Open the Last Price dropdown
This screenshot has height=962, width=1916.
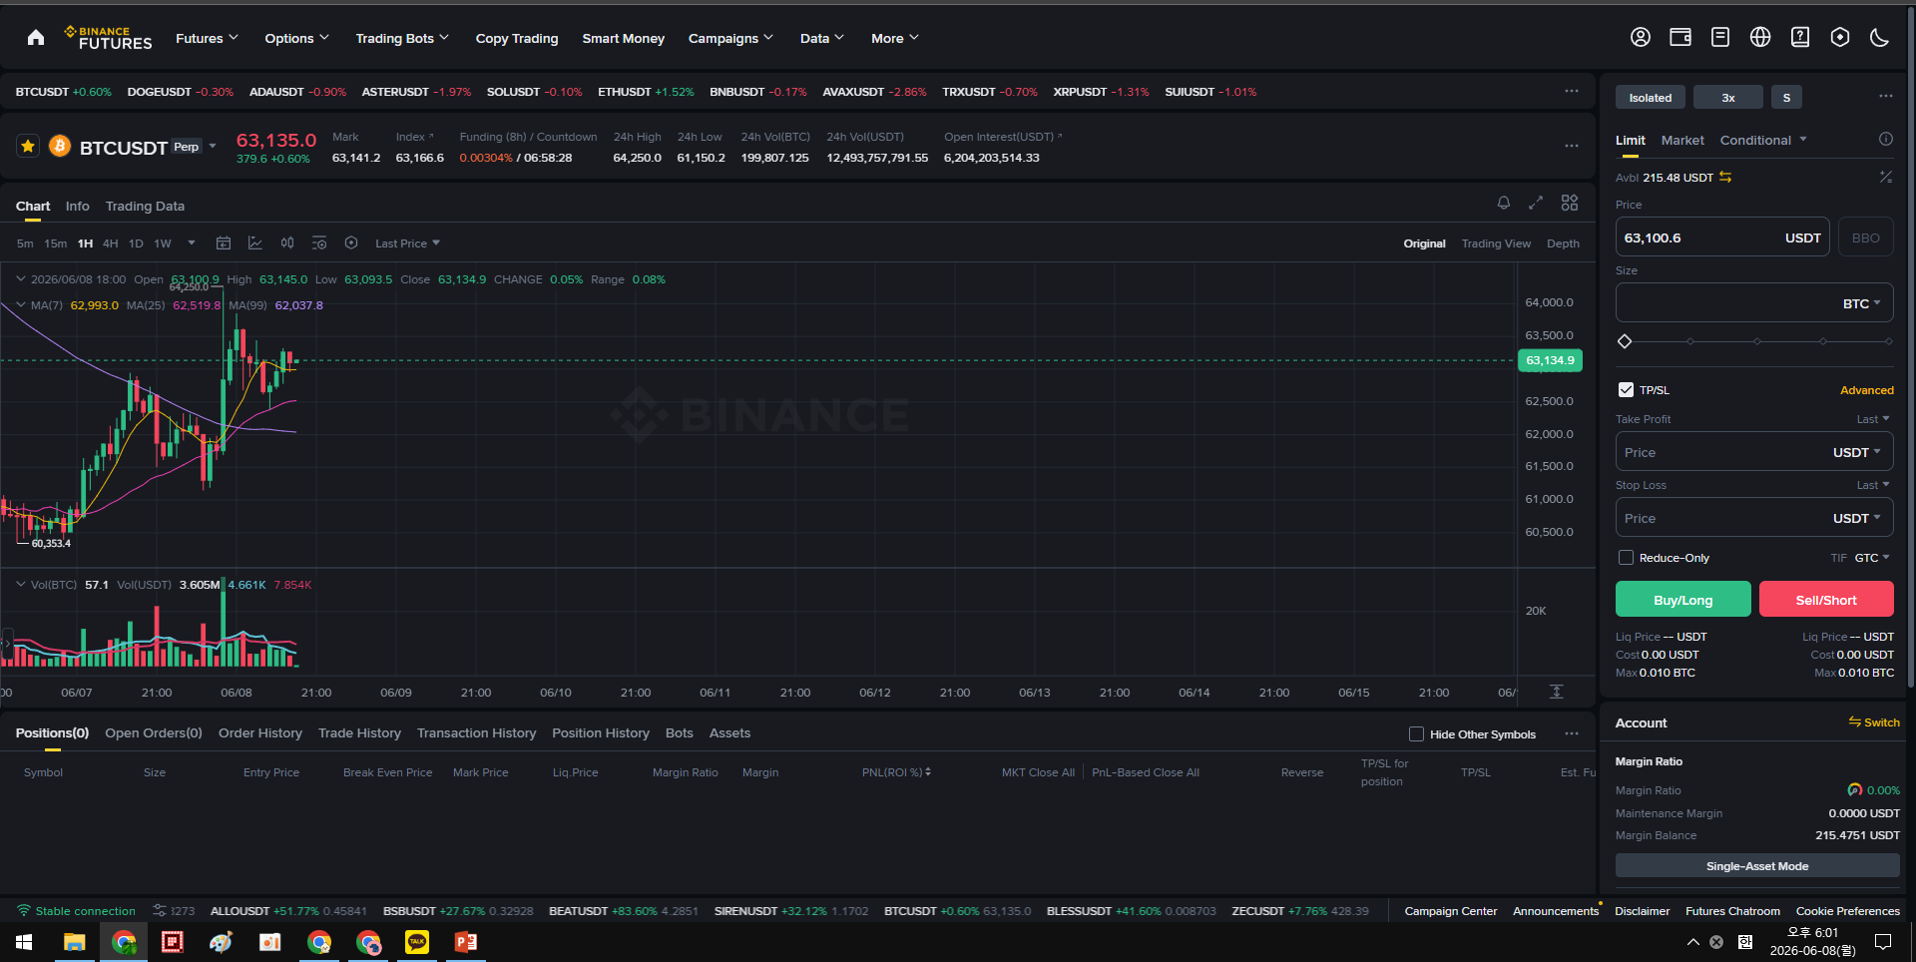click(407, 243)
